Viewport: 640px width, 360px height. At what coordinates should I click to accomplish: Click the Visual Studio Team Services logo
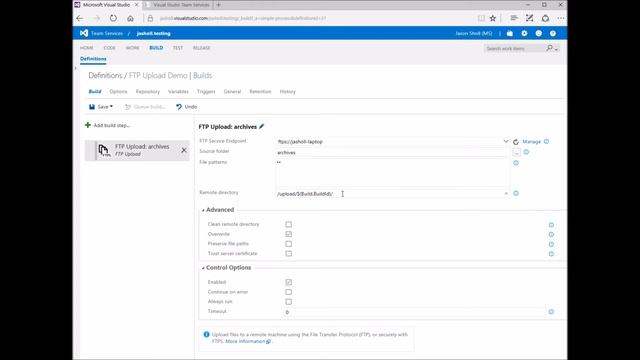coord(84,33)
